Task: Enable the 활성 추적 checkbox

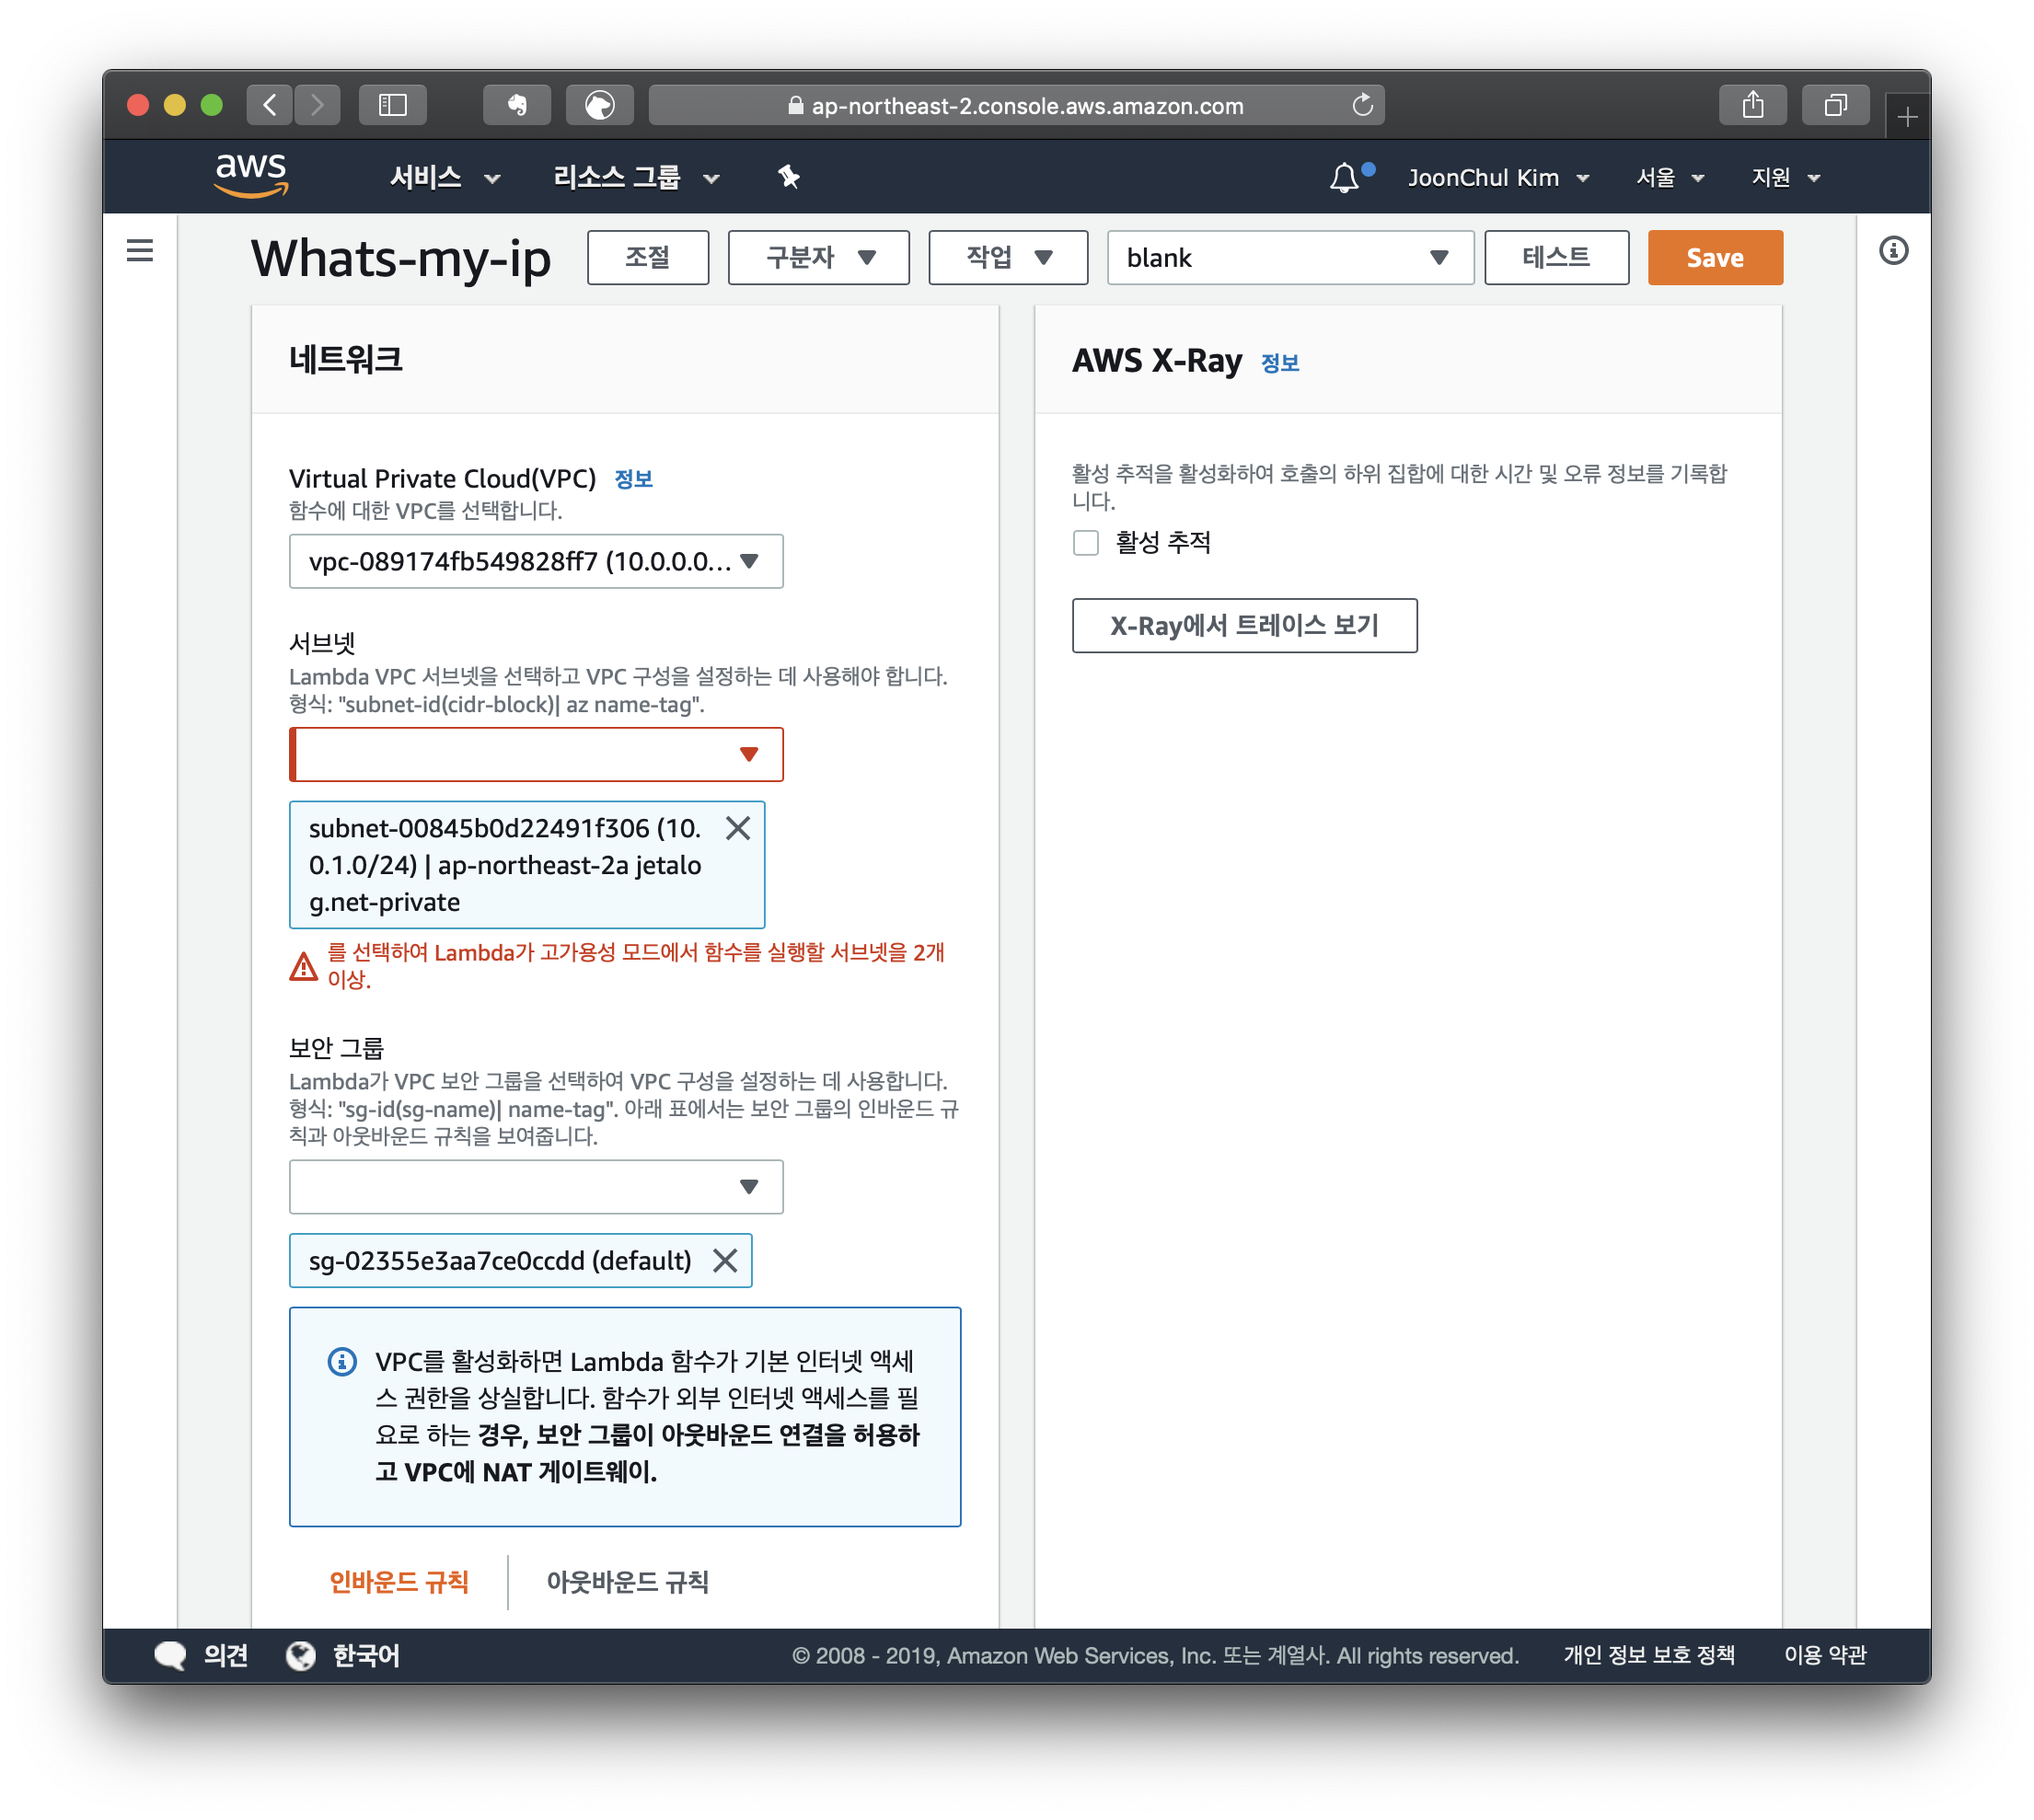Action: pos(1085,543)
